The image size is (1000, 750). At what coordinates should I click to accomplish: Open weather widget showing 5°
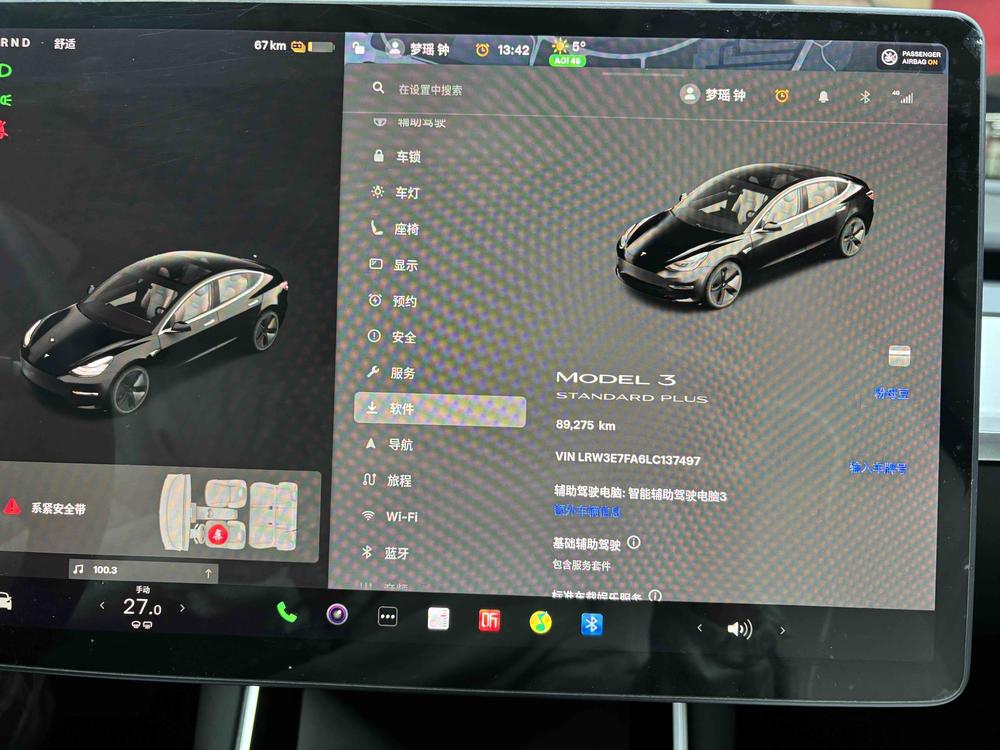569,46
